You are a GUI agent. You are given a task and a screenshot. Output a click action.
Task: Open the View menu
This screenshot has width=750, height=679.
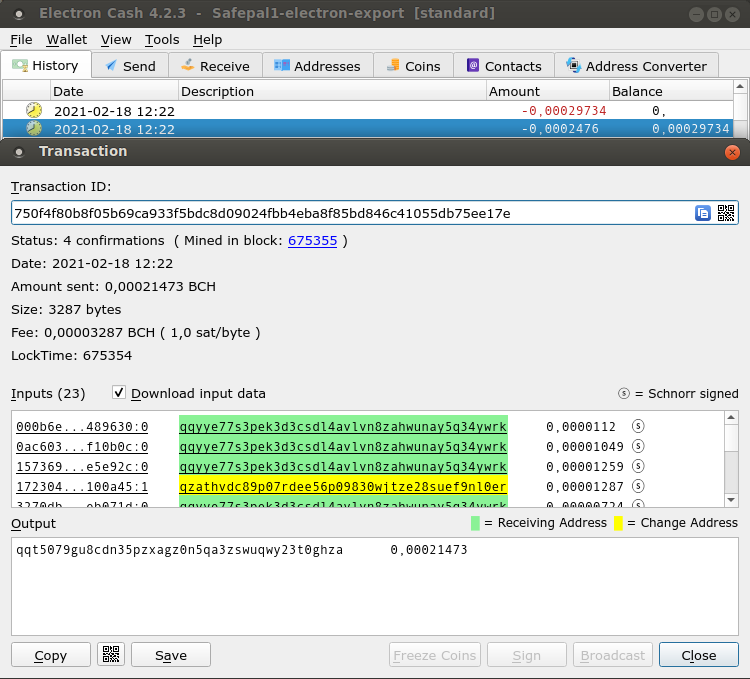pyautogui.click(x=116, y=40)
